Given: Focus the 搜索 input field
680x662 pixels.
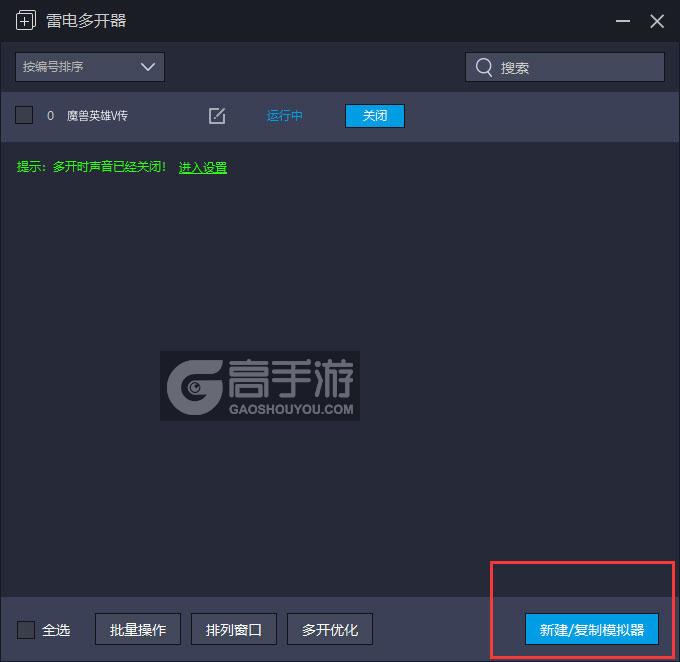Looking at the screenshot, I should [565, 67].
